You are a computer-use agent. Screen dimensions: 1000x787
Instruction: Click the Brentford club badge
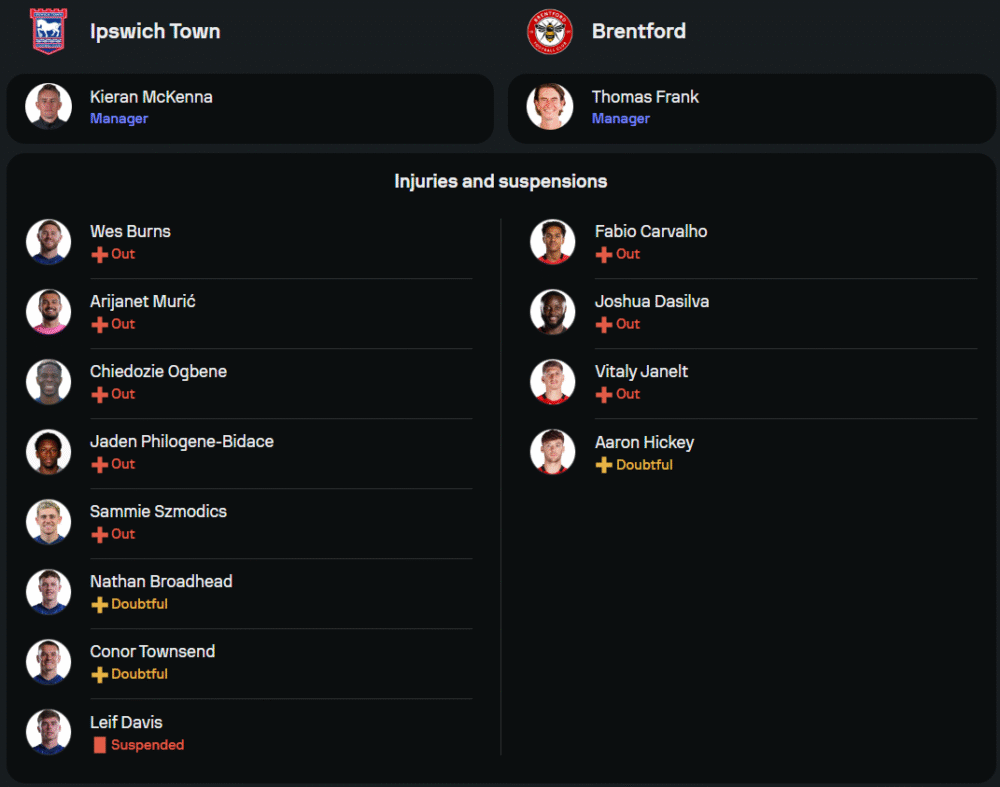click(550, 31)
